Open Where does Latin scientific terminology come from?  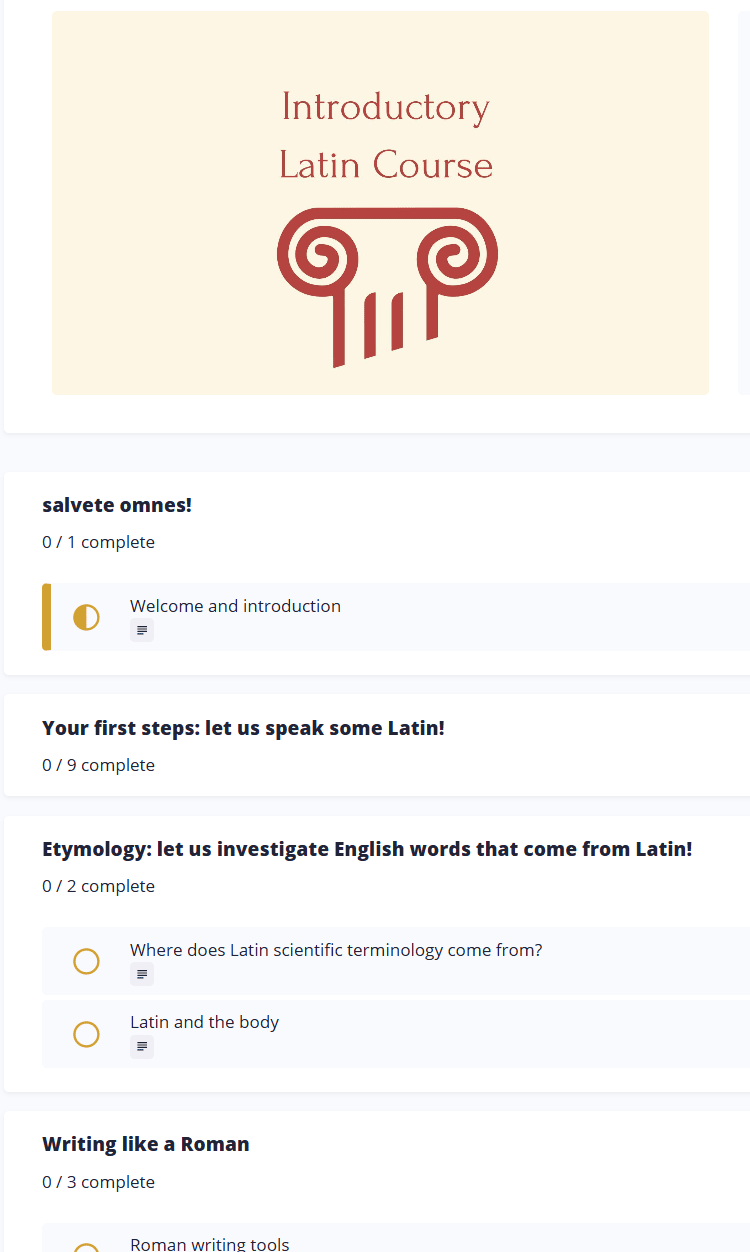pos(336,950)
